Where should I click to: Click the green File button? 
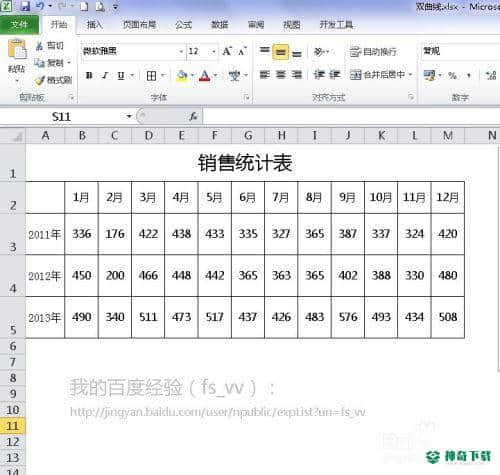(x=19, y=24)
